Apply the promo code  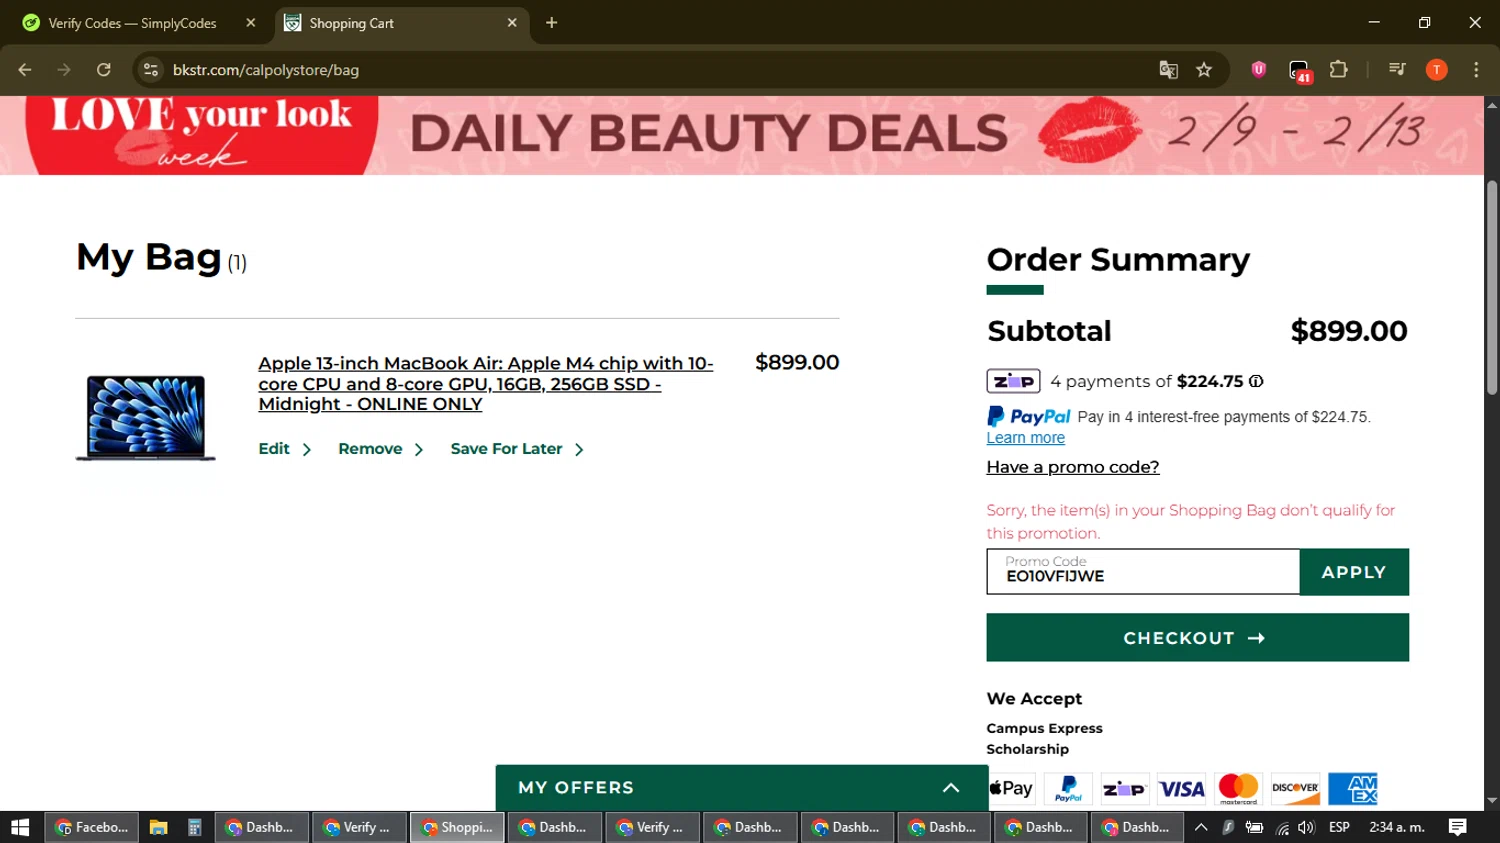pyautogui.click(x=1354, y=572)
